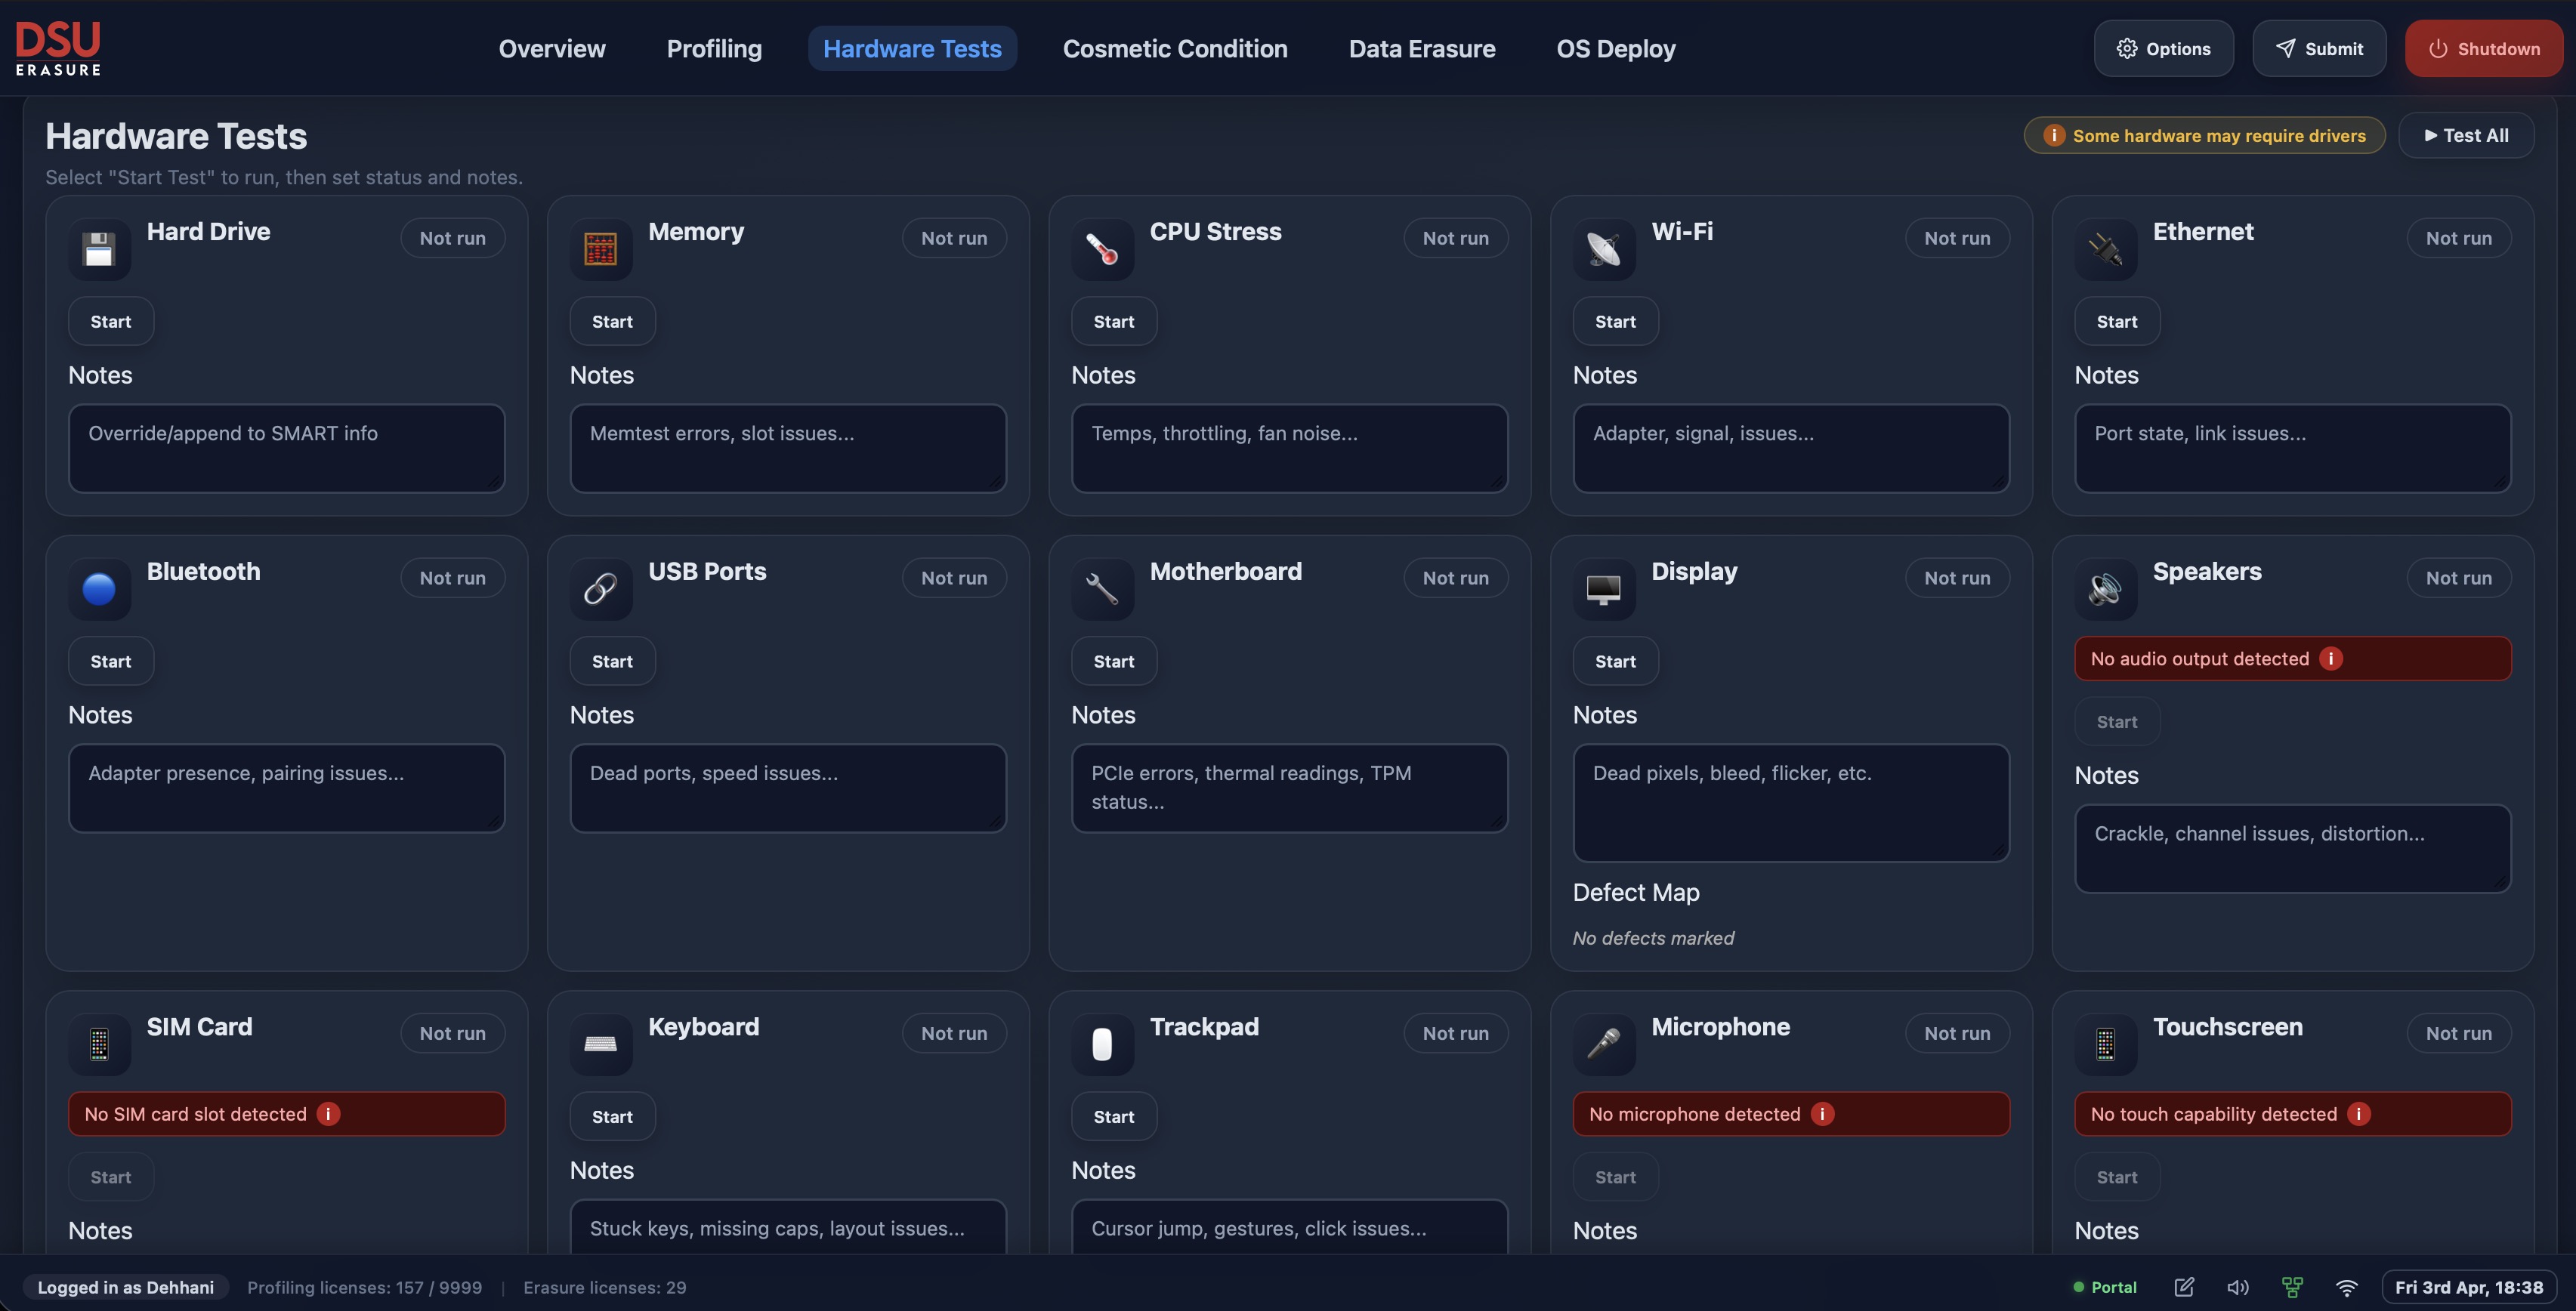
Task: Click the Memory abacus icon
Action: pyautogui.click(x=600, y=249)
